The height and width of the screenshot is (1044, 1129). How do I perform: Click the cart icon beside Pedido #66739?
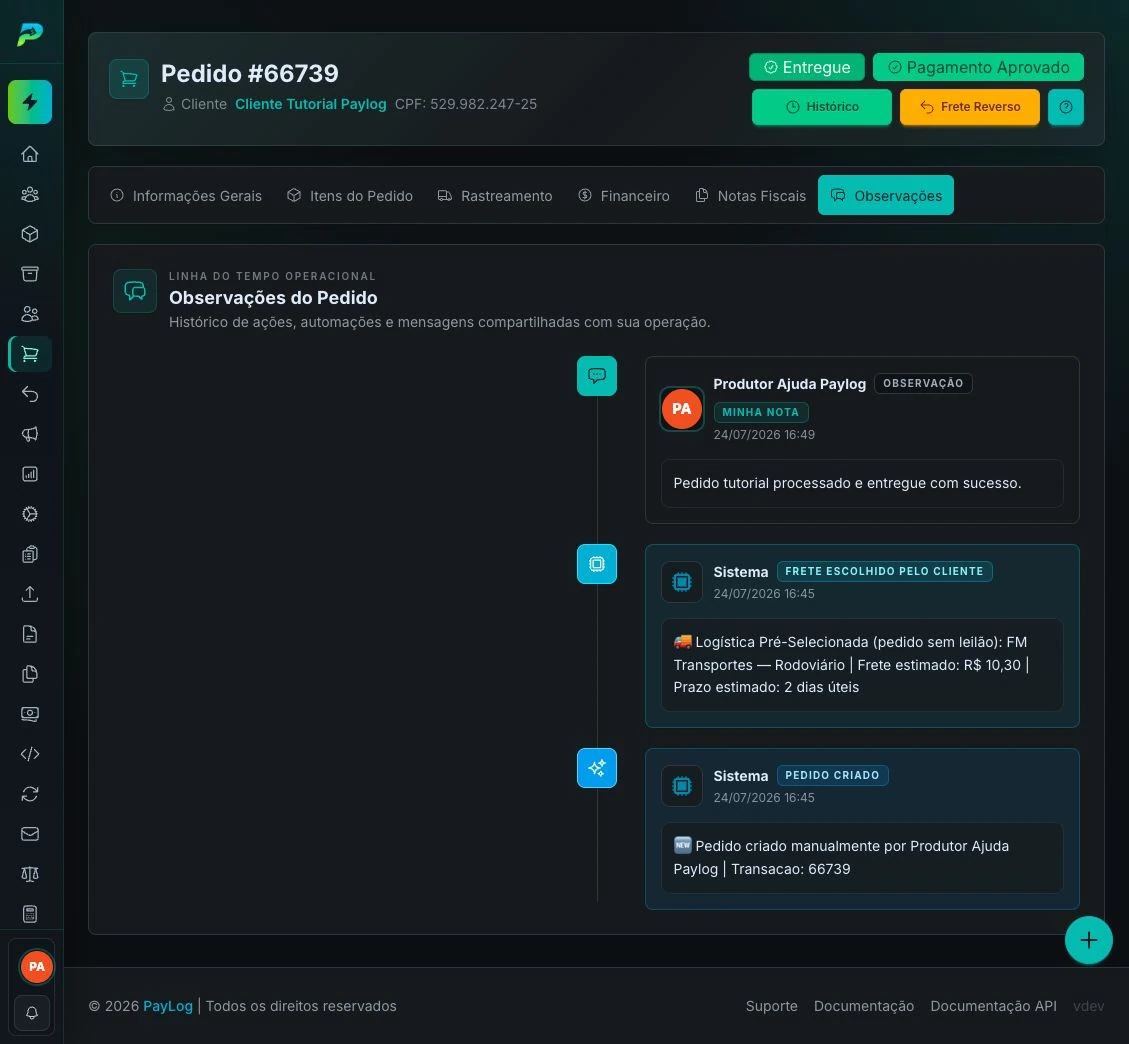click(x=129, y=78)
